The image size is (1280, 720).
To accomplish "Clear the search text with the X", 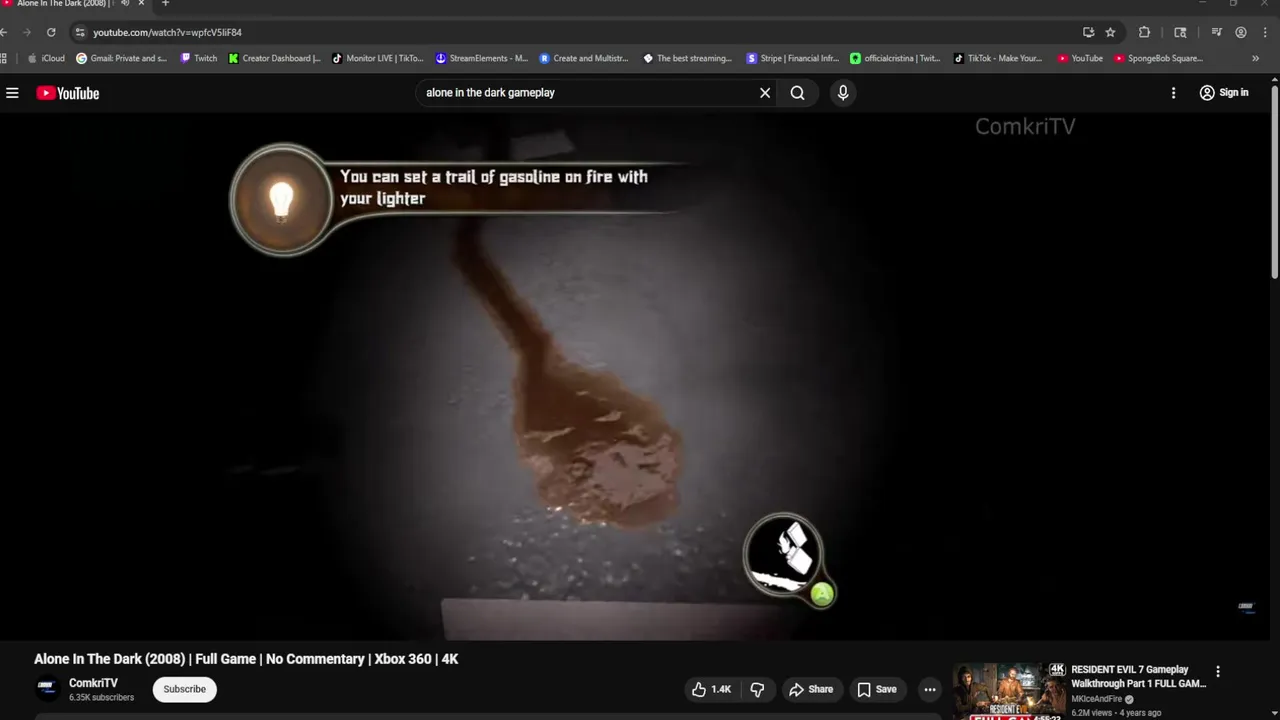I will click(765, 93).
